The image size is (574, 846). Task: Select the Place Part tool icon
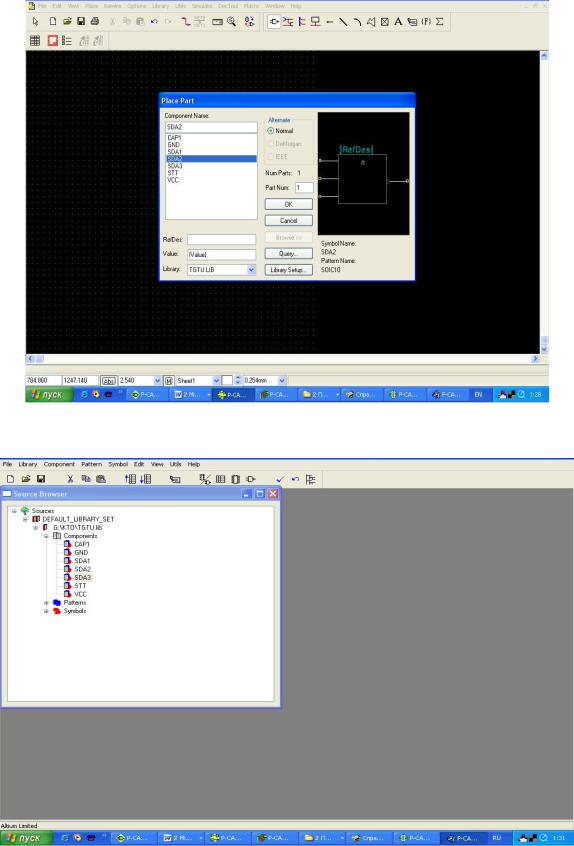pyautogui.click(x=275, y=22)
